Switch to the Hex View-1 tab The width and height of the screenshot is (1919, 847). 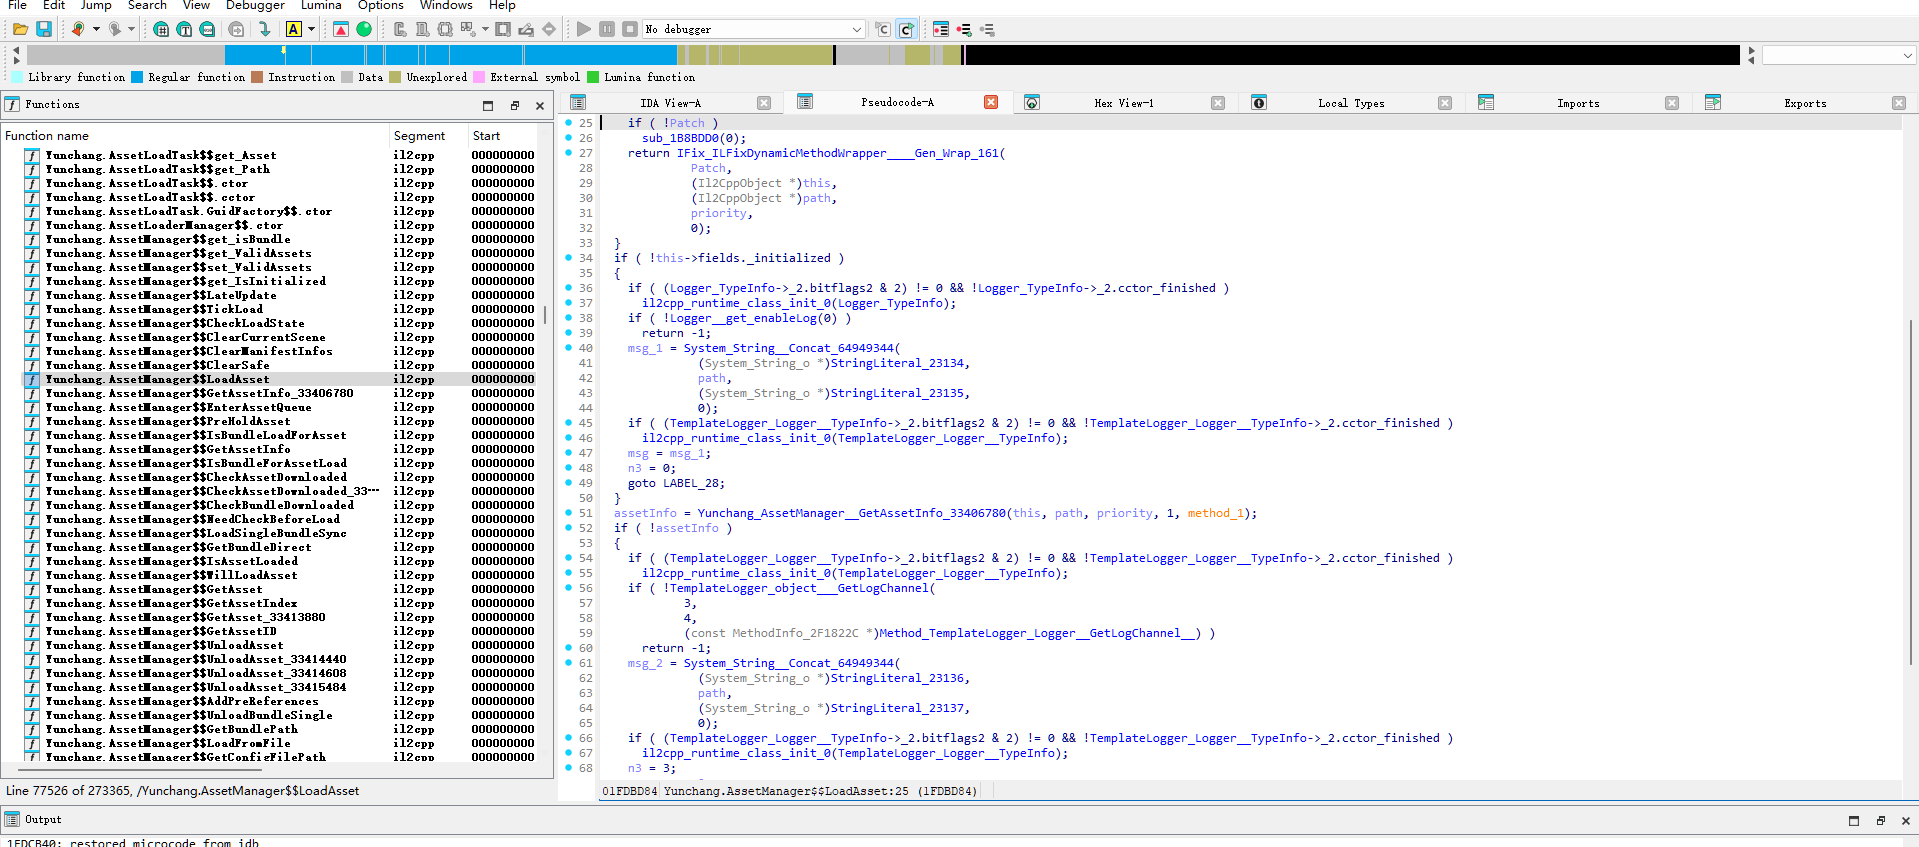pos(1123,103)
